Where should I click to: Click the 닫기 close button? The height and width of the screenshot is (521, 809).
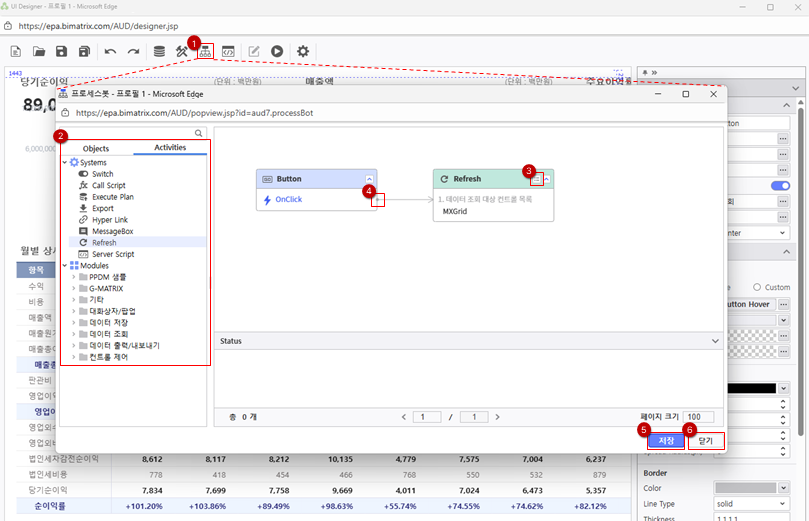pyautogui.click(x=705, y=440)
